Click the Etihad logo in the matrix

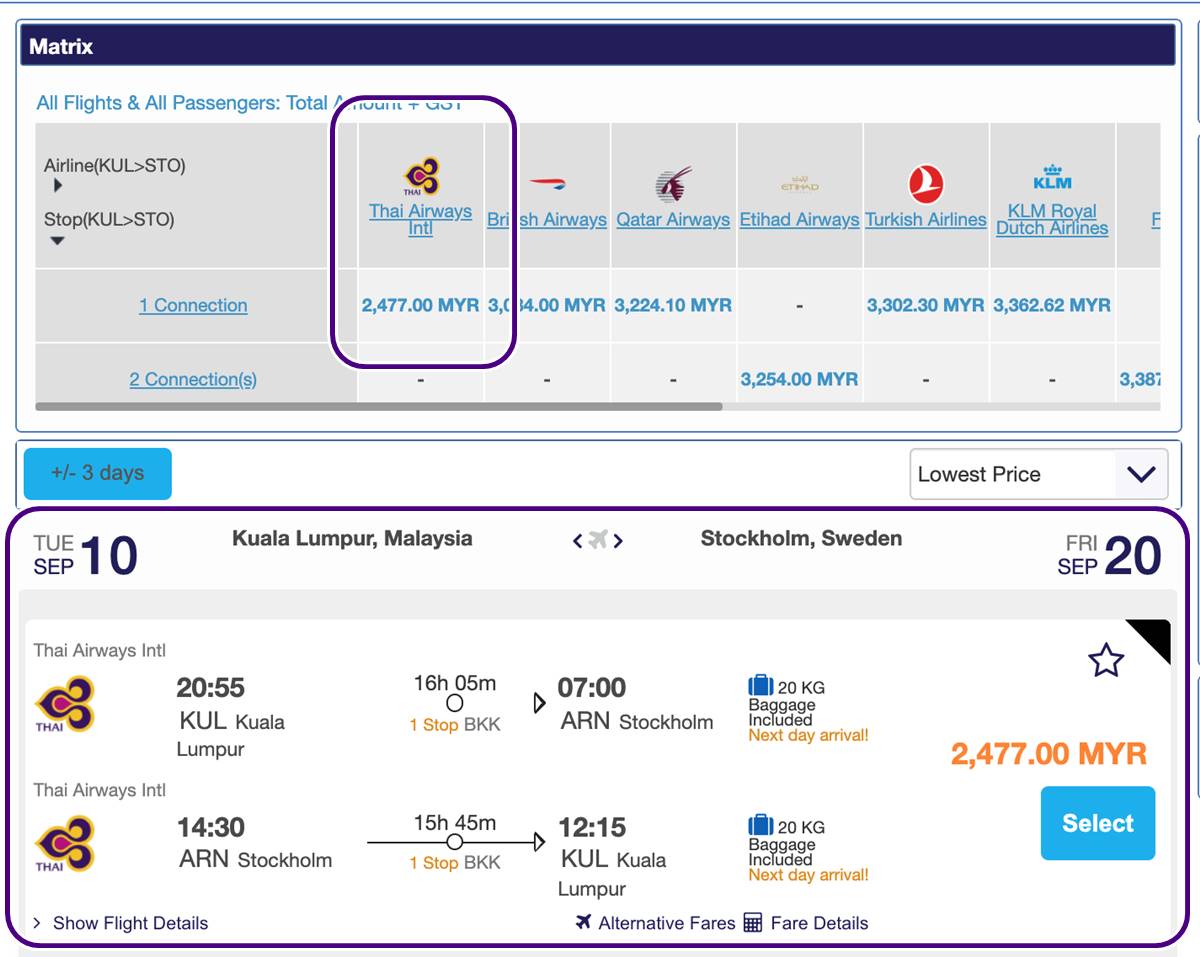(x=799, y=185)
